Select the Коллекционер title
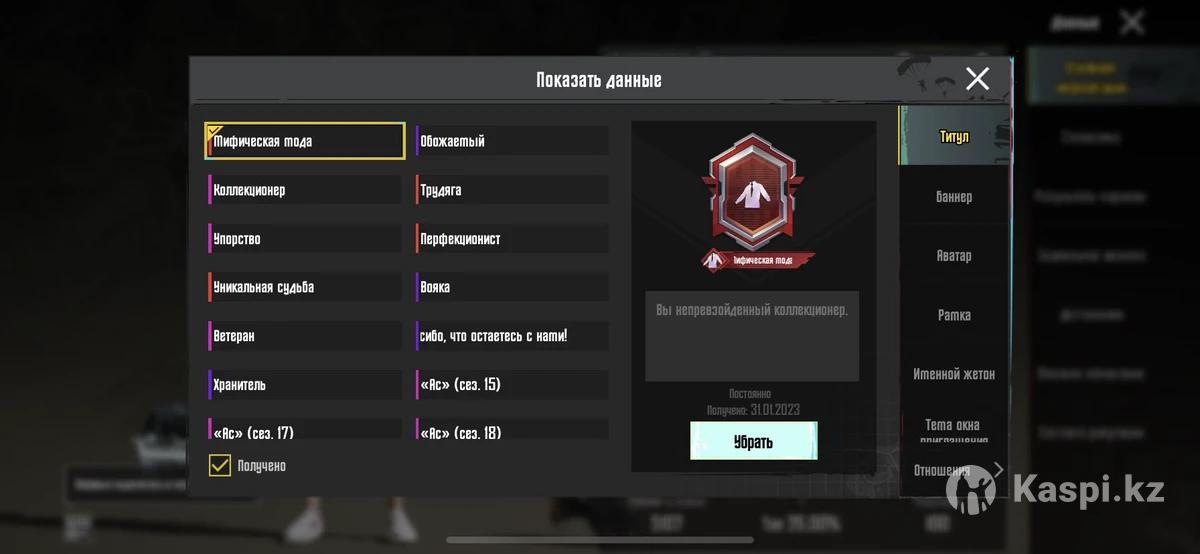Screen dimensions: 1200x554 (305, 190)
